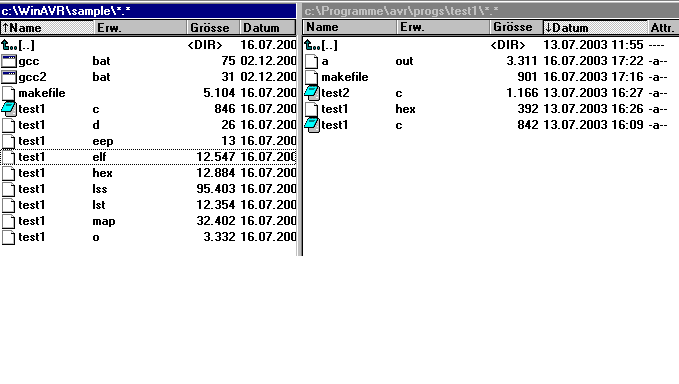Select the test1 row with extension lss
The height and width of the screenshot is (384, 679).
tap(149, 189)
